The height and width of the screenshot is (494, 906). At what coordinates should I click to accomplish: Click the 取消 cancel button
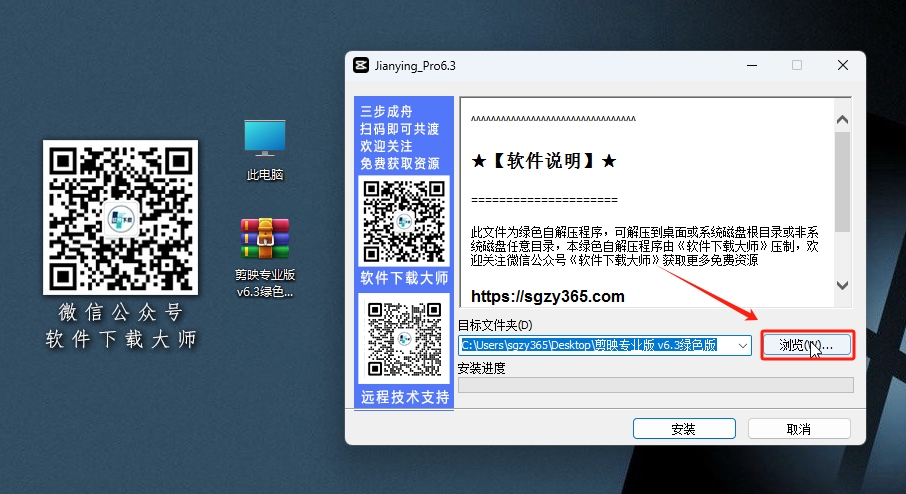click(x=799, y=429)
